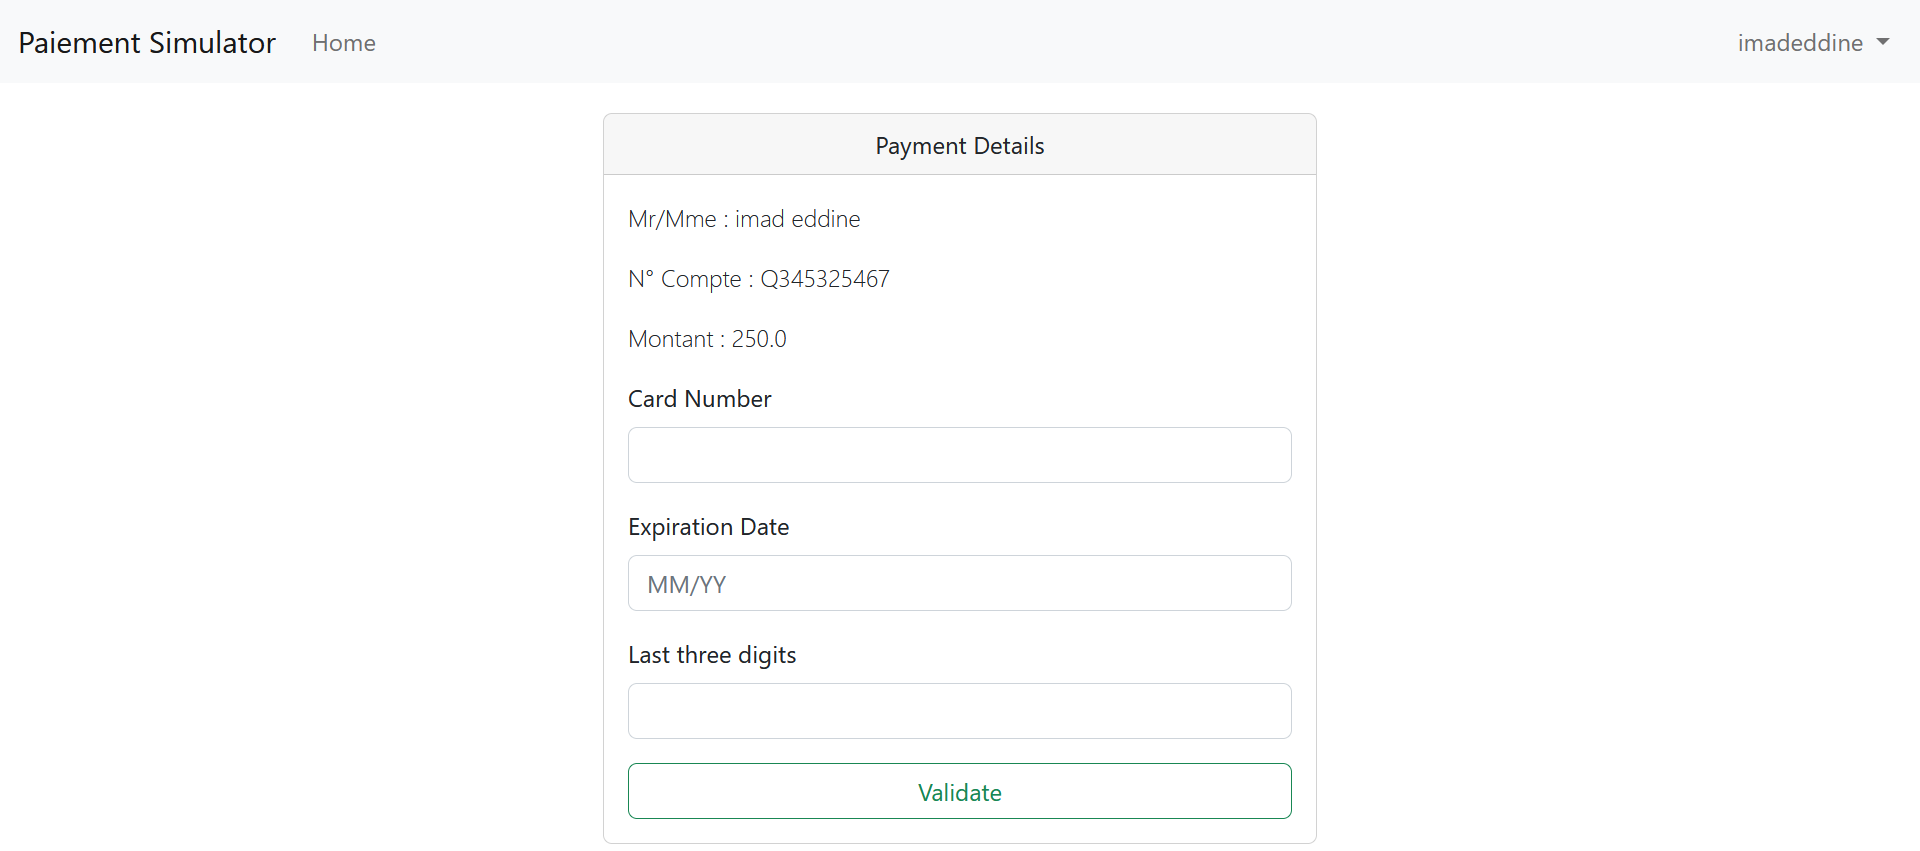Click the Card Number label
This screenshot has height=851, width=1920.
coord(699,398)
